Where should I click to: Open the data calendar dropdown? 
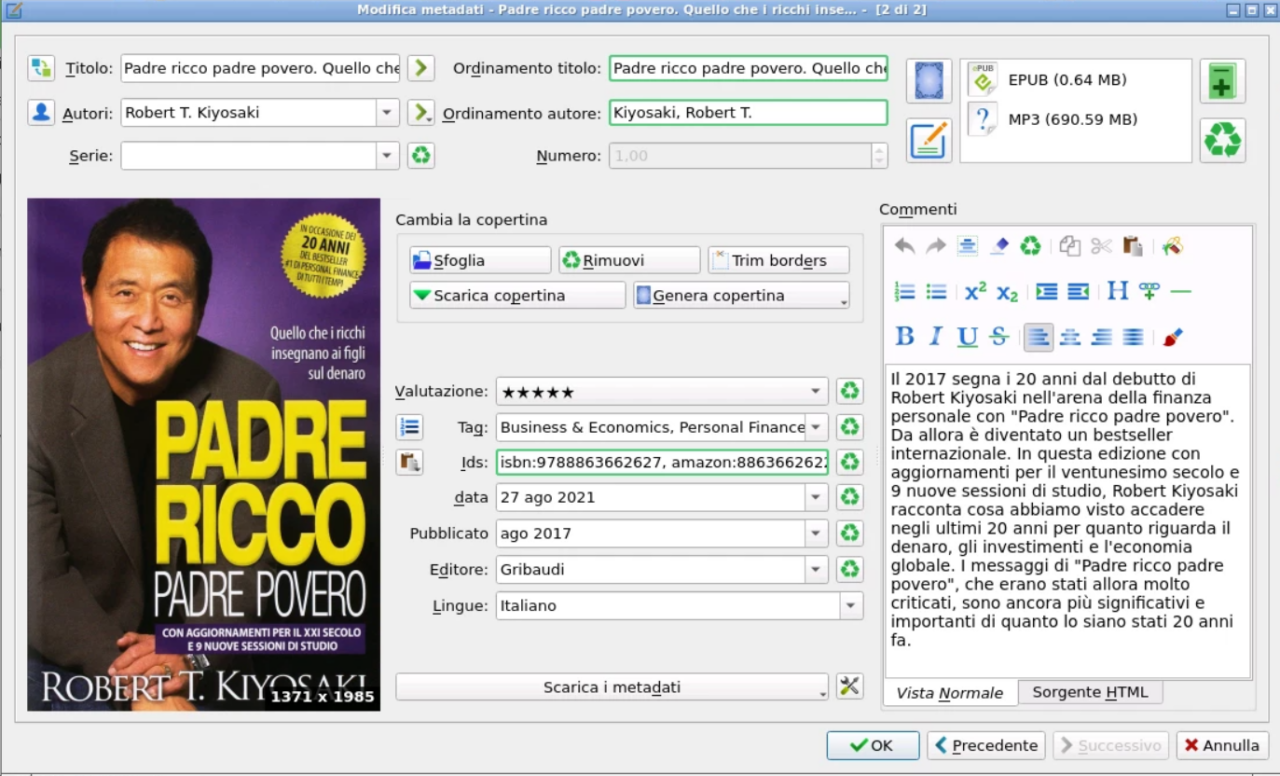817,497
